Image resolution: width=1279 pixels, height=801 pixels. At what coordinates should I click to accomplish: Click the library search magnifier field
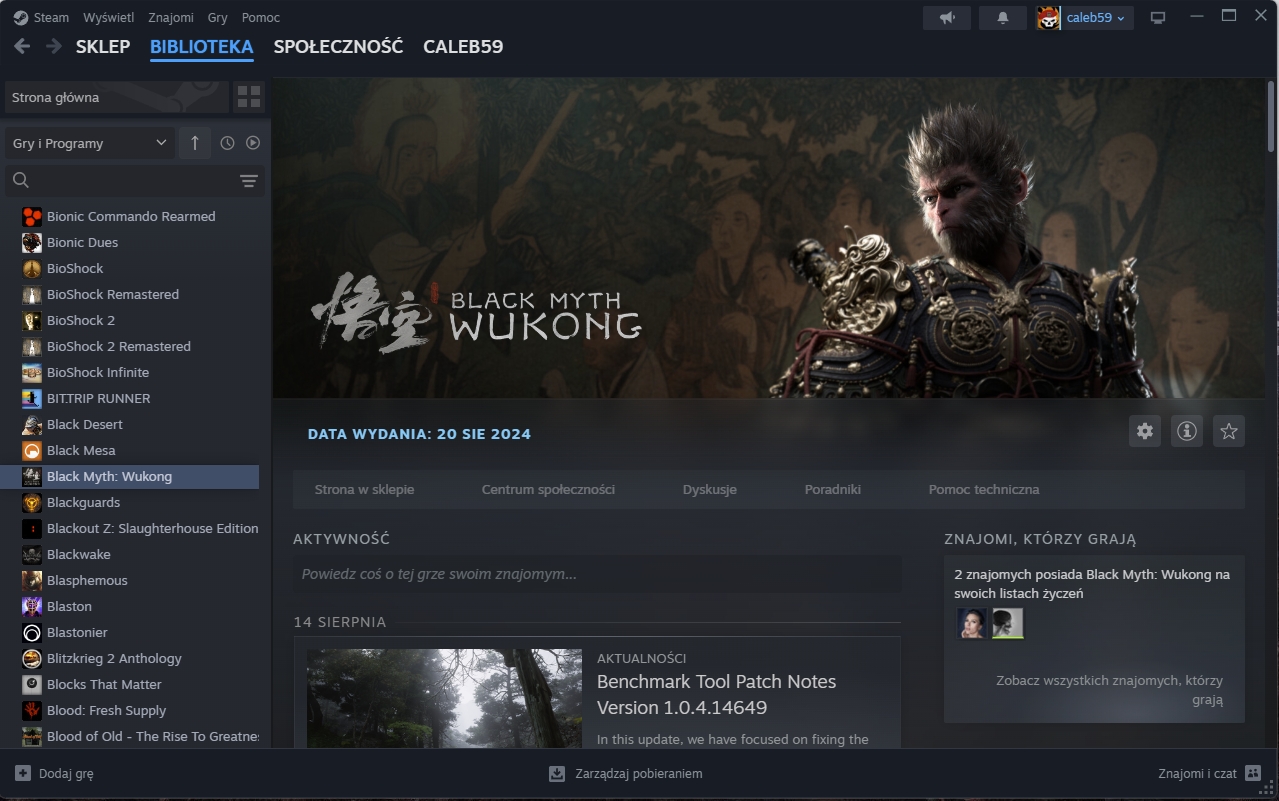tap(135, 180)
